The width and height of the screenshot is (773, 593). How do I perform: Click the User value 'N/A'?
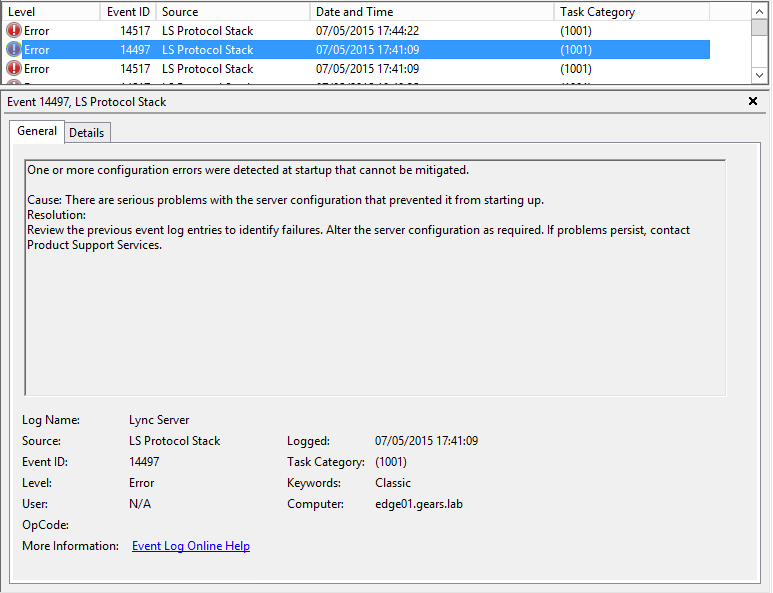(x=140, y=504)
